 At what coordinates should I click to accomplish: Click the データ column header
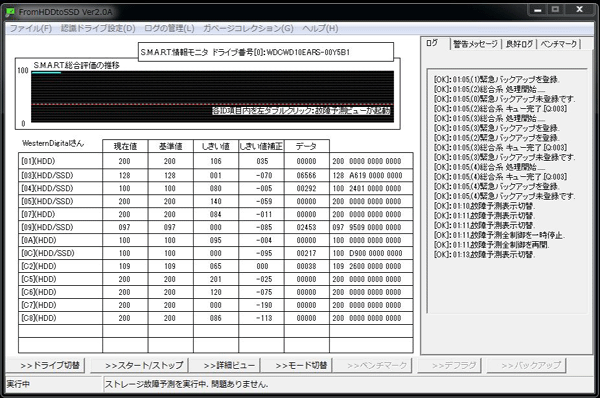point(307,146)
